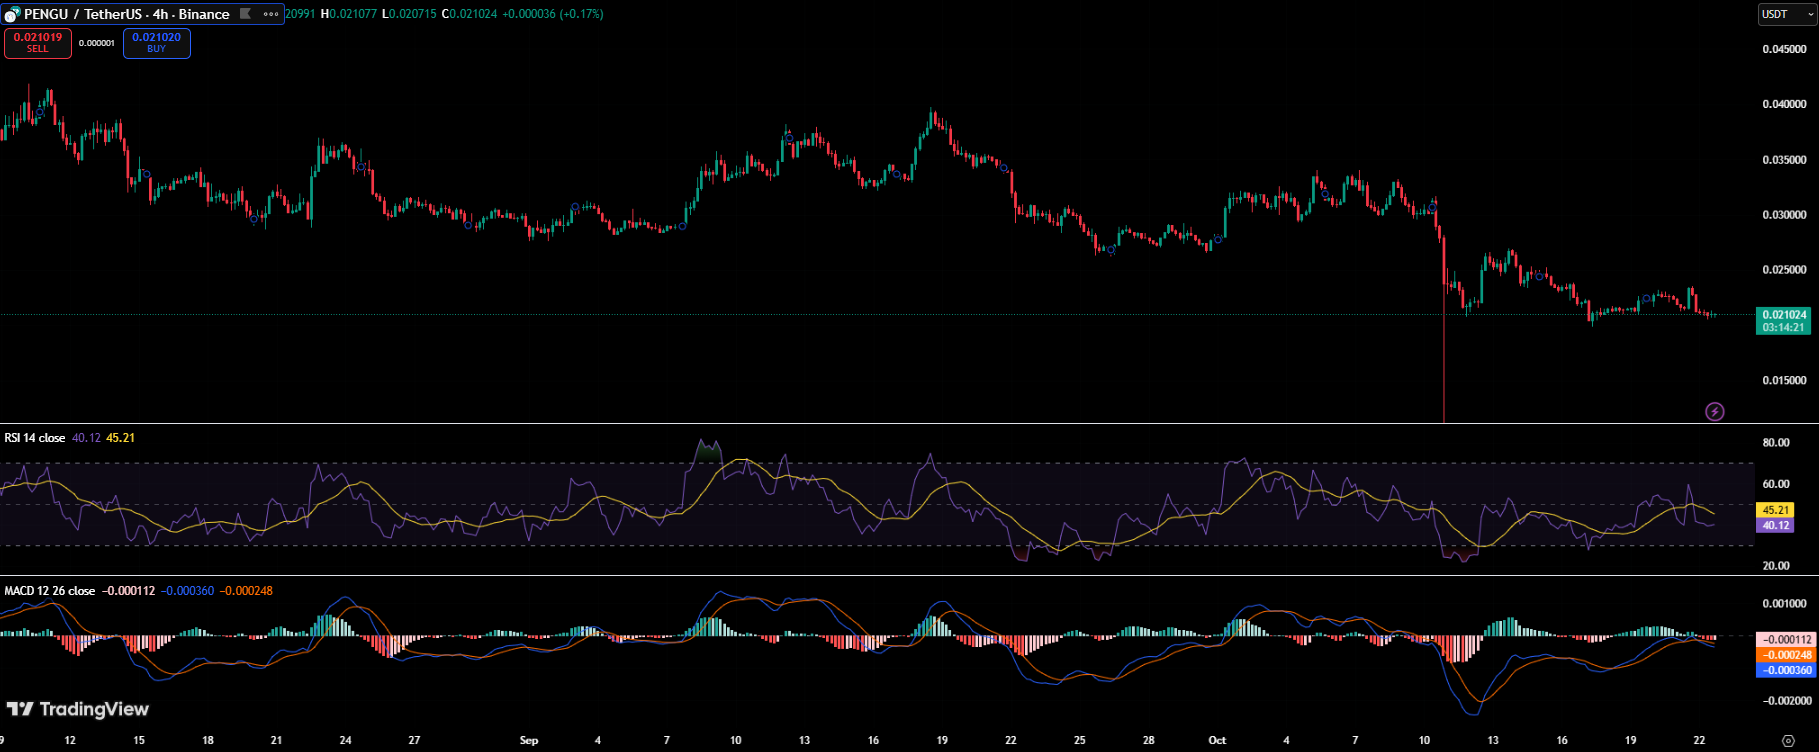The width and height of the screenshot is (1819, 752).
Task: Open chart settings gear at bottom right
Action: [x=1788, y=741]
